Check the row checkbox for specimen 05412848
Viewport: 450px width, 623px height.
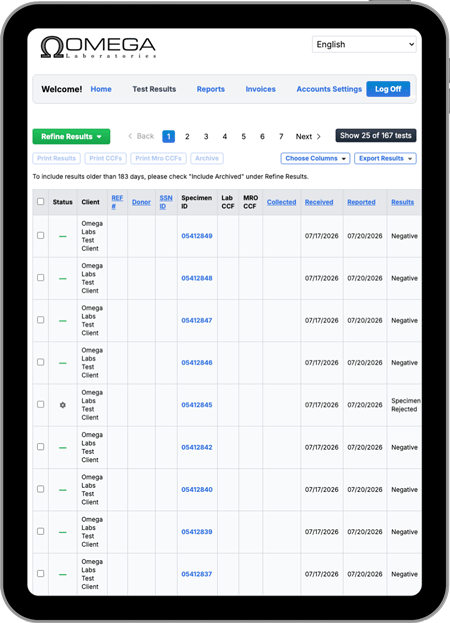(x=41, y=278)
